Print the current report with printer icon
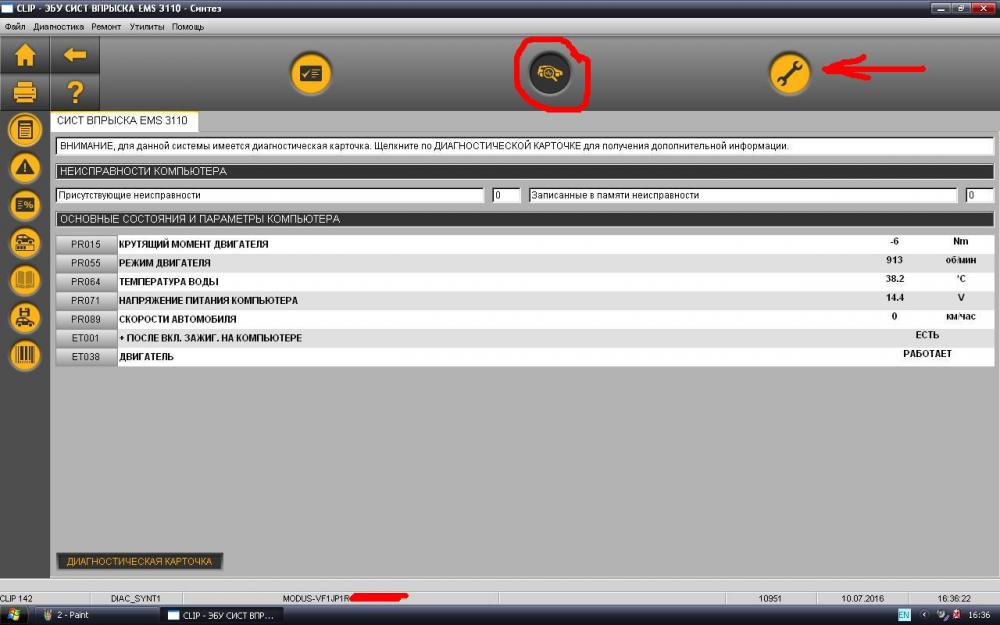 [25, 92]
